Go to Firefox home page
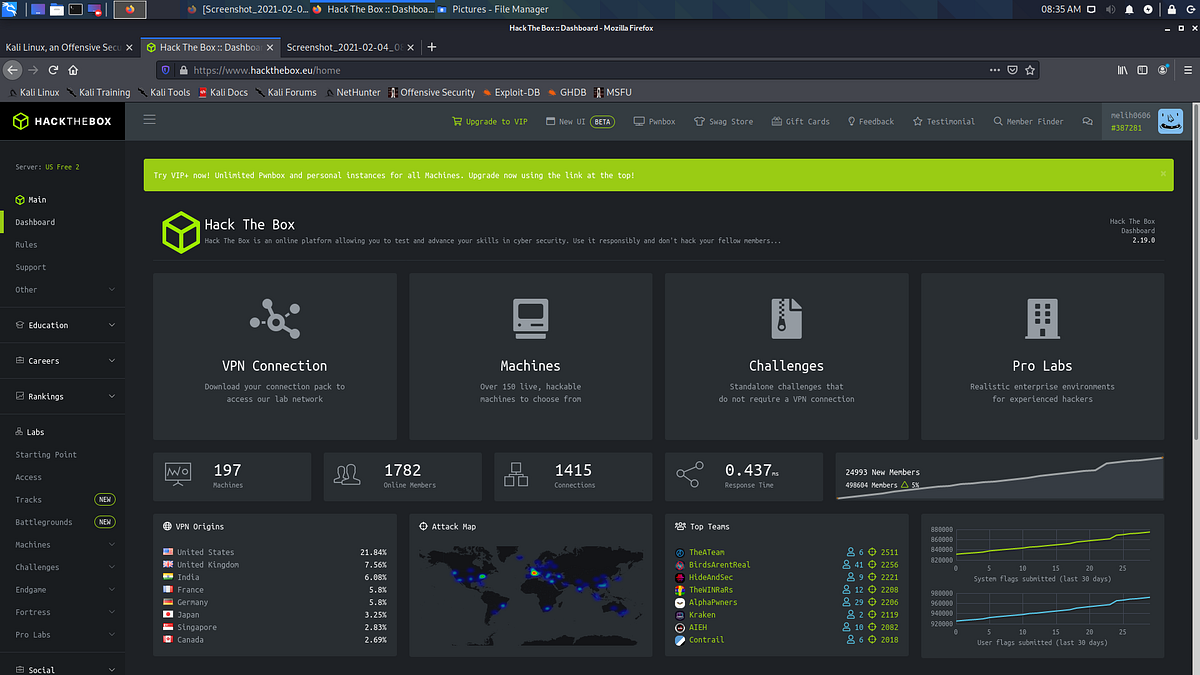 pyautogui.click(x=75, y=70)
